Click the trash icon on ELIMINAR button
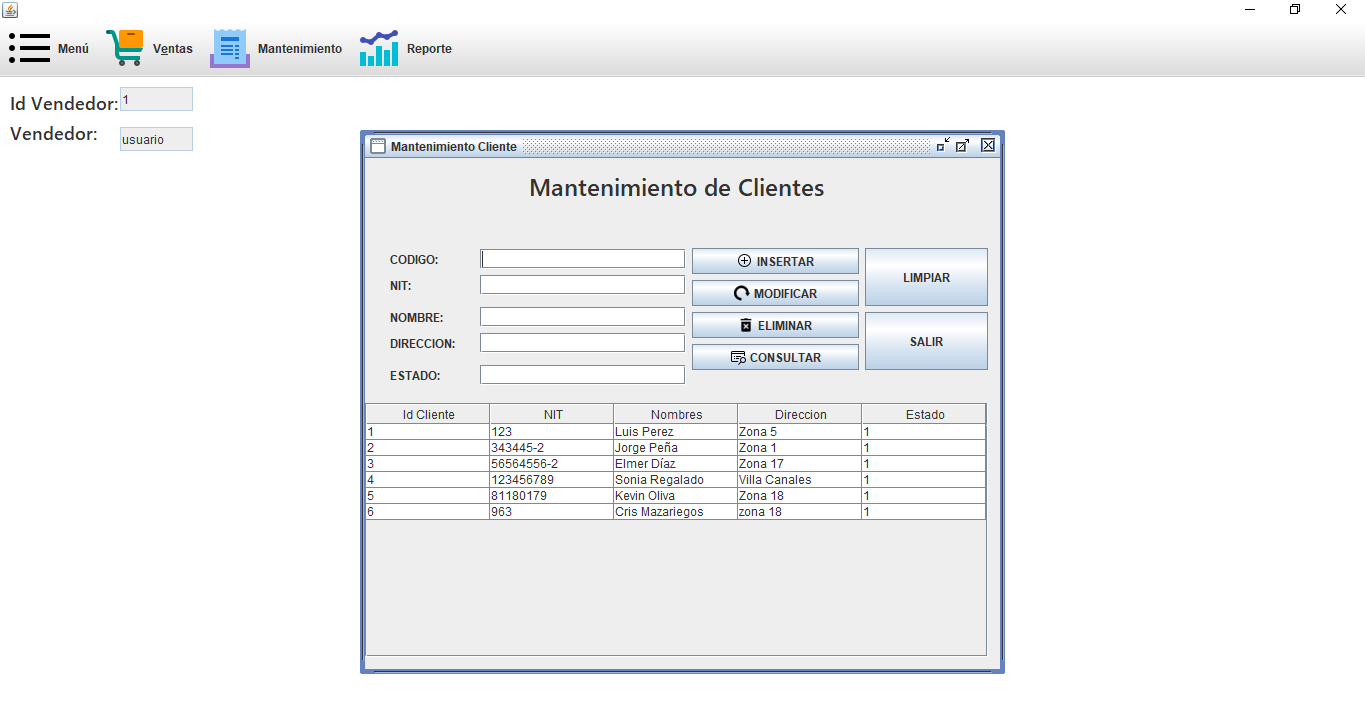The image size is (1365, 723). point(745,324)
